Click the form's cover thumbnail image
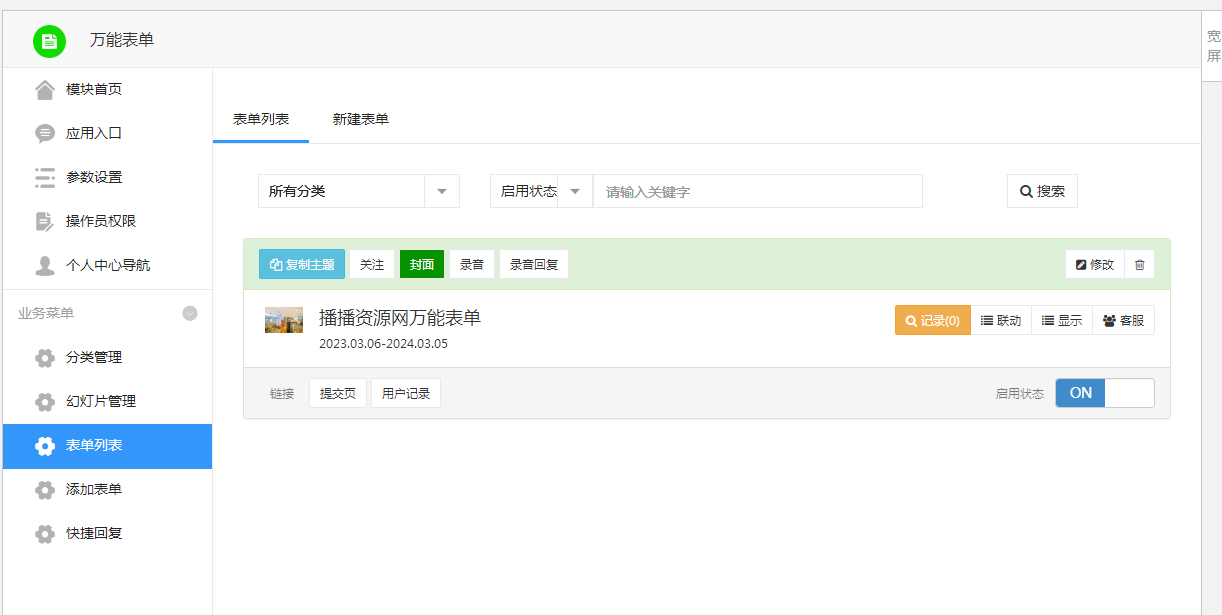 pos(284,320)
